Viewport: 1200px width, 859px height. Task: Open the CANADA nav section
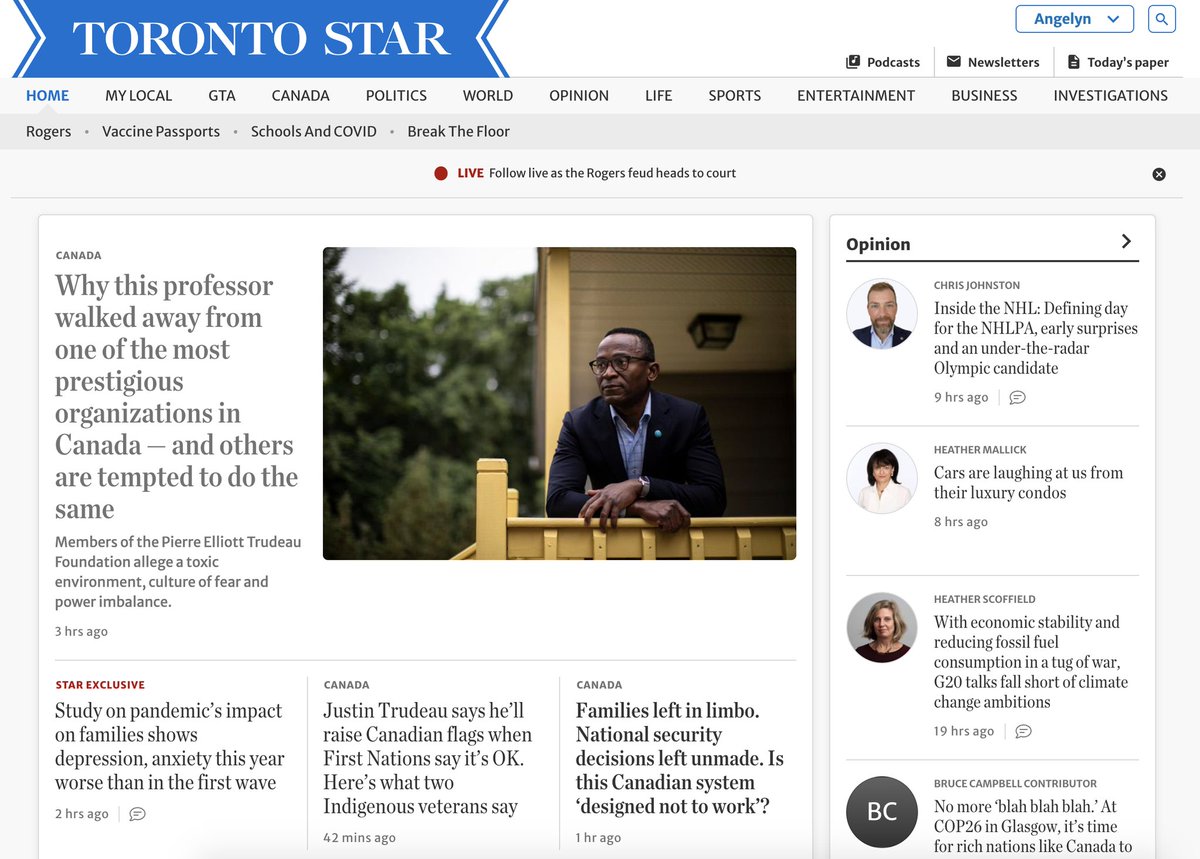click(300, 96)
